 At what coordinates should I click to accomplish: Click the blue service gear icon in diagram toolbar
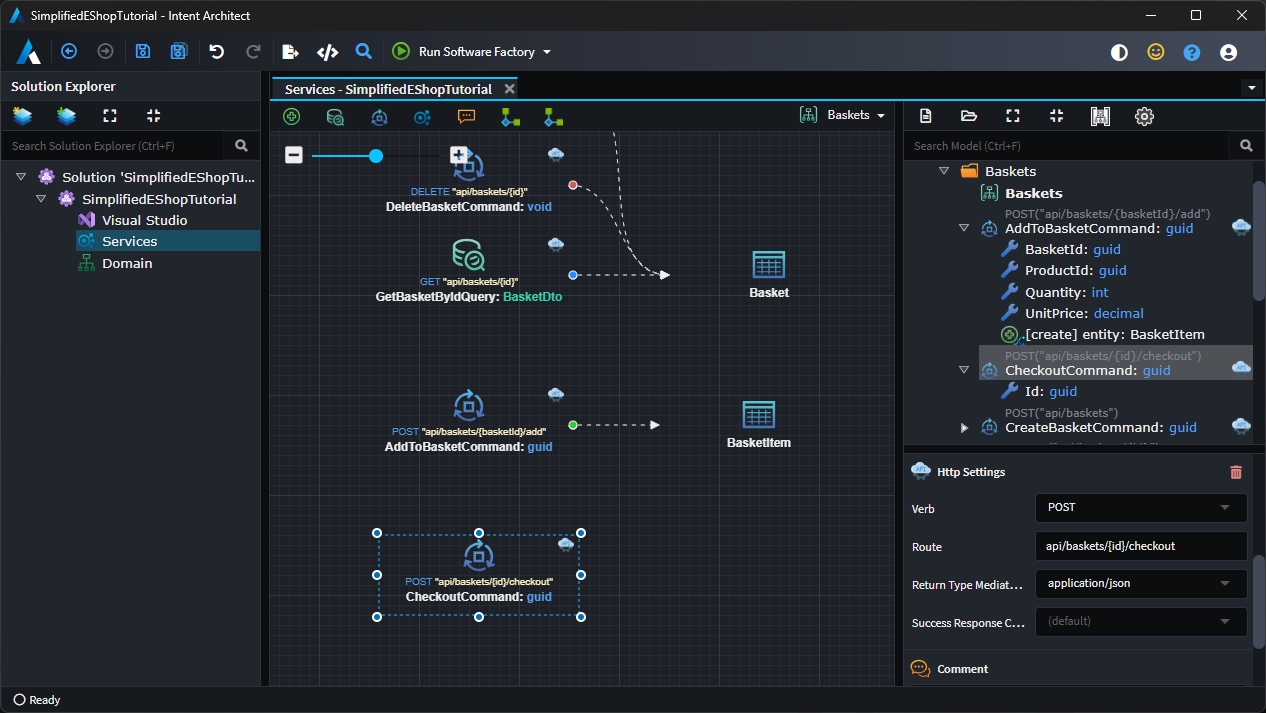[422, 117]
